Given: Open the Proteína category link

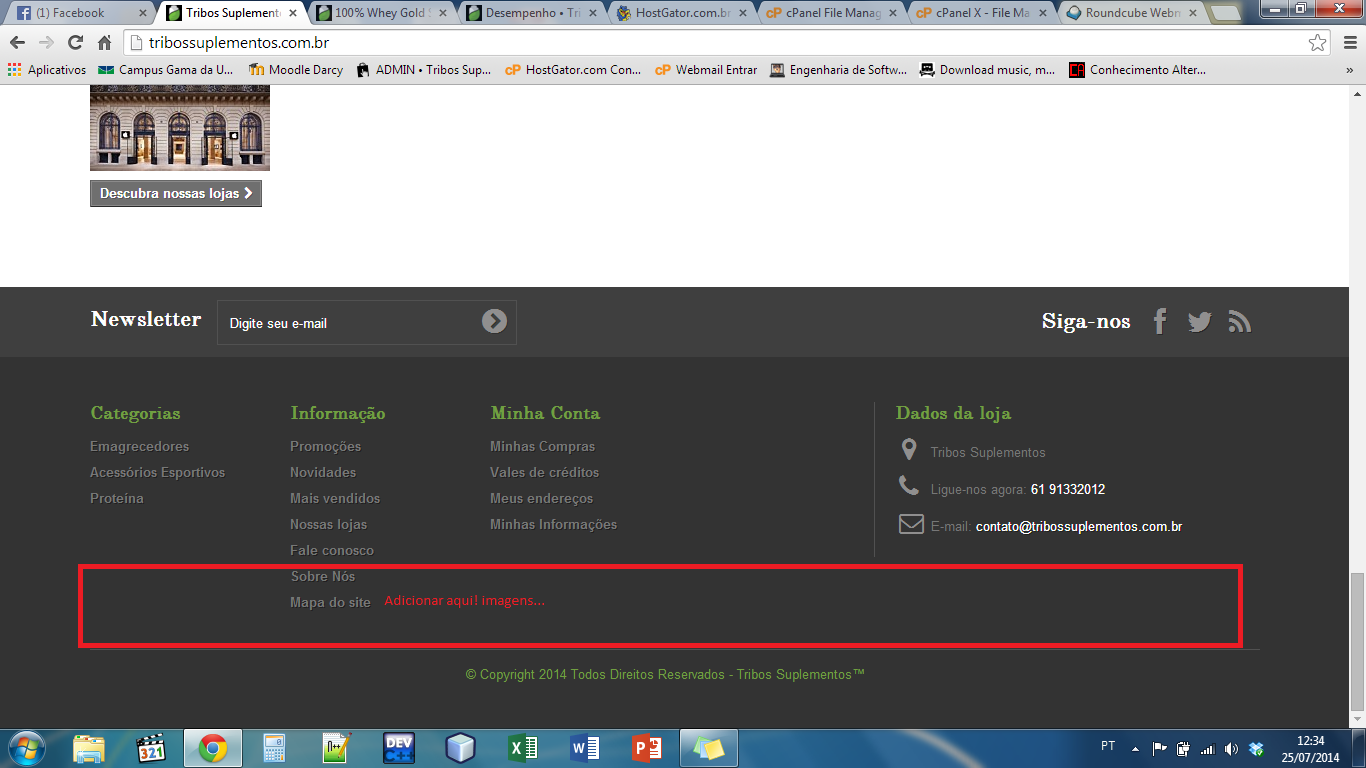Looking at the screenshot, I should pos(117,498).
